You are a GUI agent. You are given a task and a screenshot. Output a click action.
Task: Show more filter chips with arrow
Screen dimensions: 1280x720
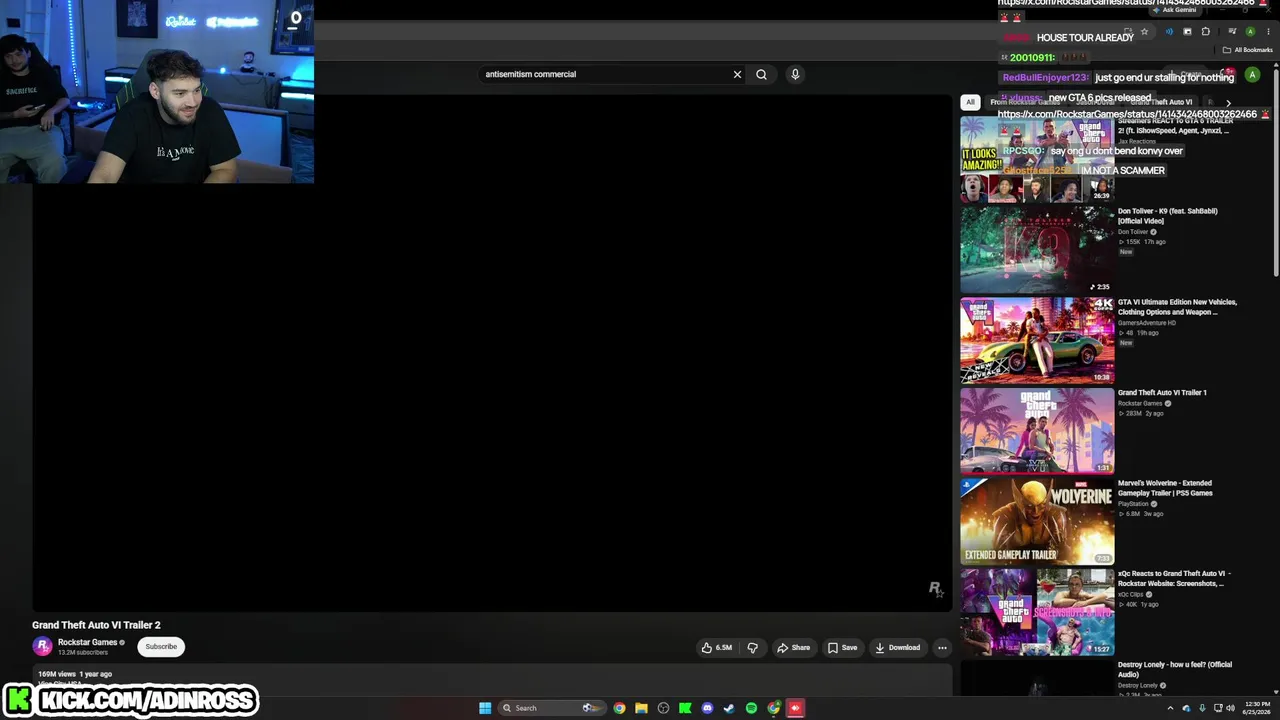tap(1228, 102)
